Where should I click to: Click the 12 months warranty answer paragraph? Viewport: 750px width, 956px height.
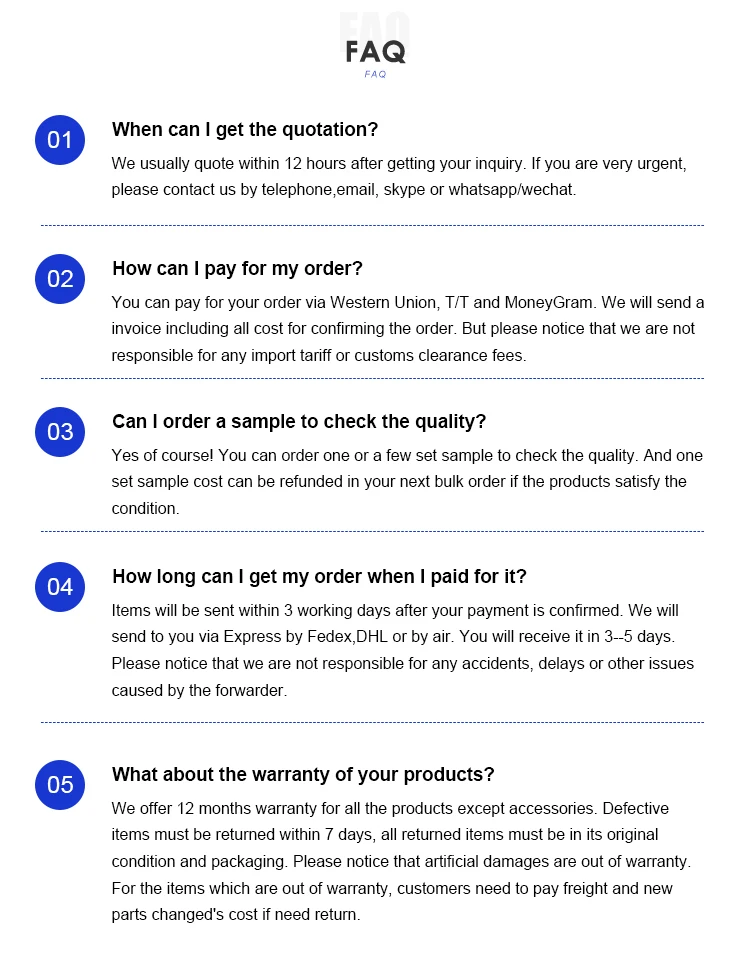click(x=401, y=861)
